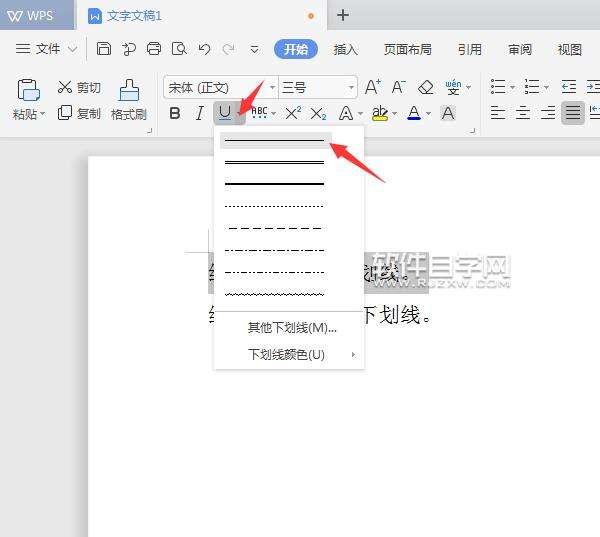Click the Save icon in quick toolbar
Viewport: 600px width, 537px height.
[x=103, y=49]
